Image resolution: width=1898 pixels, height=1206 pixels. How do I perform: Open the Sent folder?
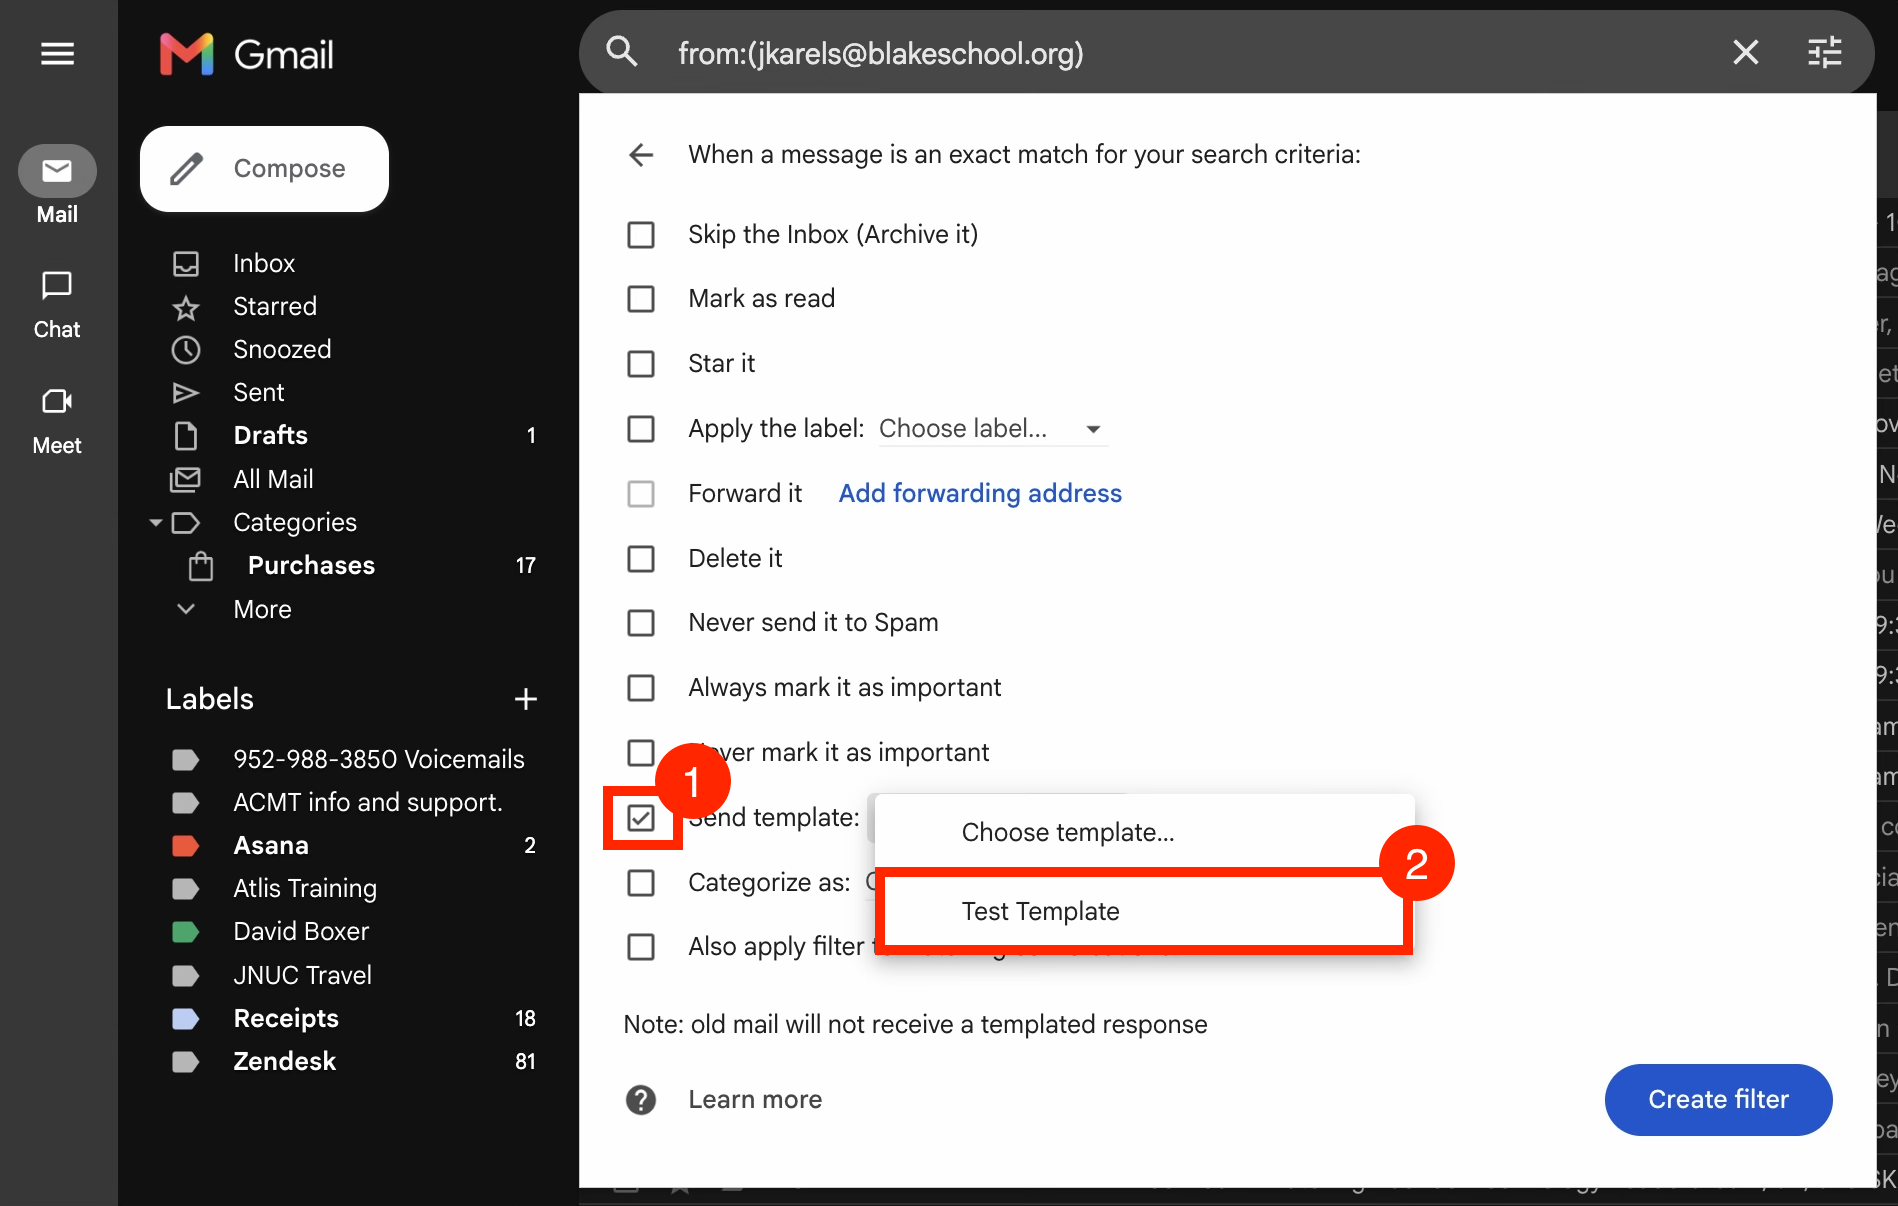click(258, 392)
